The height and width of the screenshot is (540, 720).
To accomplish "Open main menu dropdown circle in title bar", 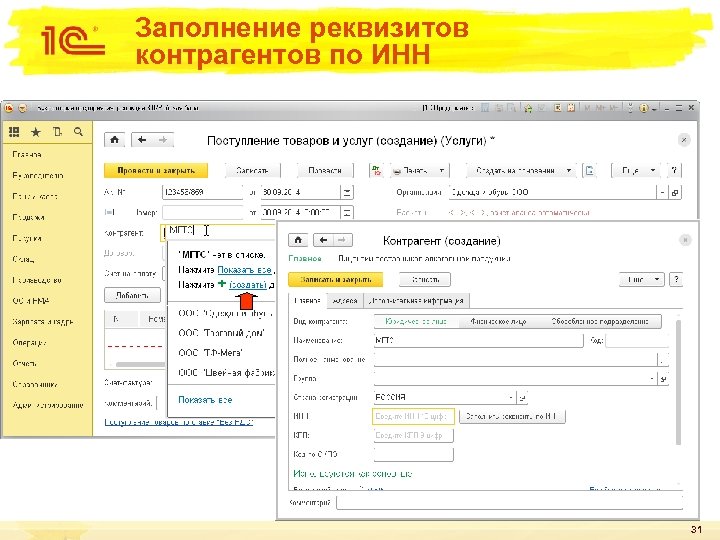I will tap(22, 108).
